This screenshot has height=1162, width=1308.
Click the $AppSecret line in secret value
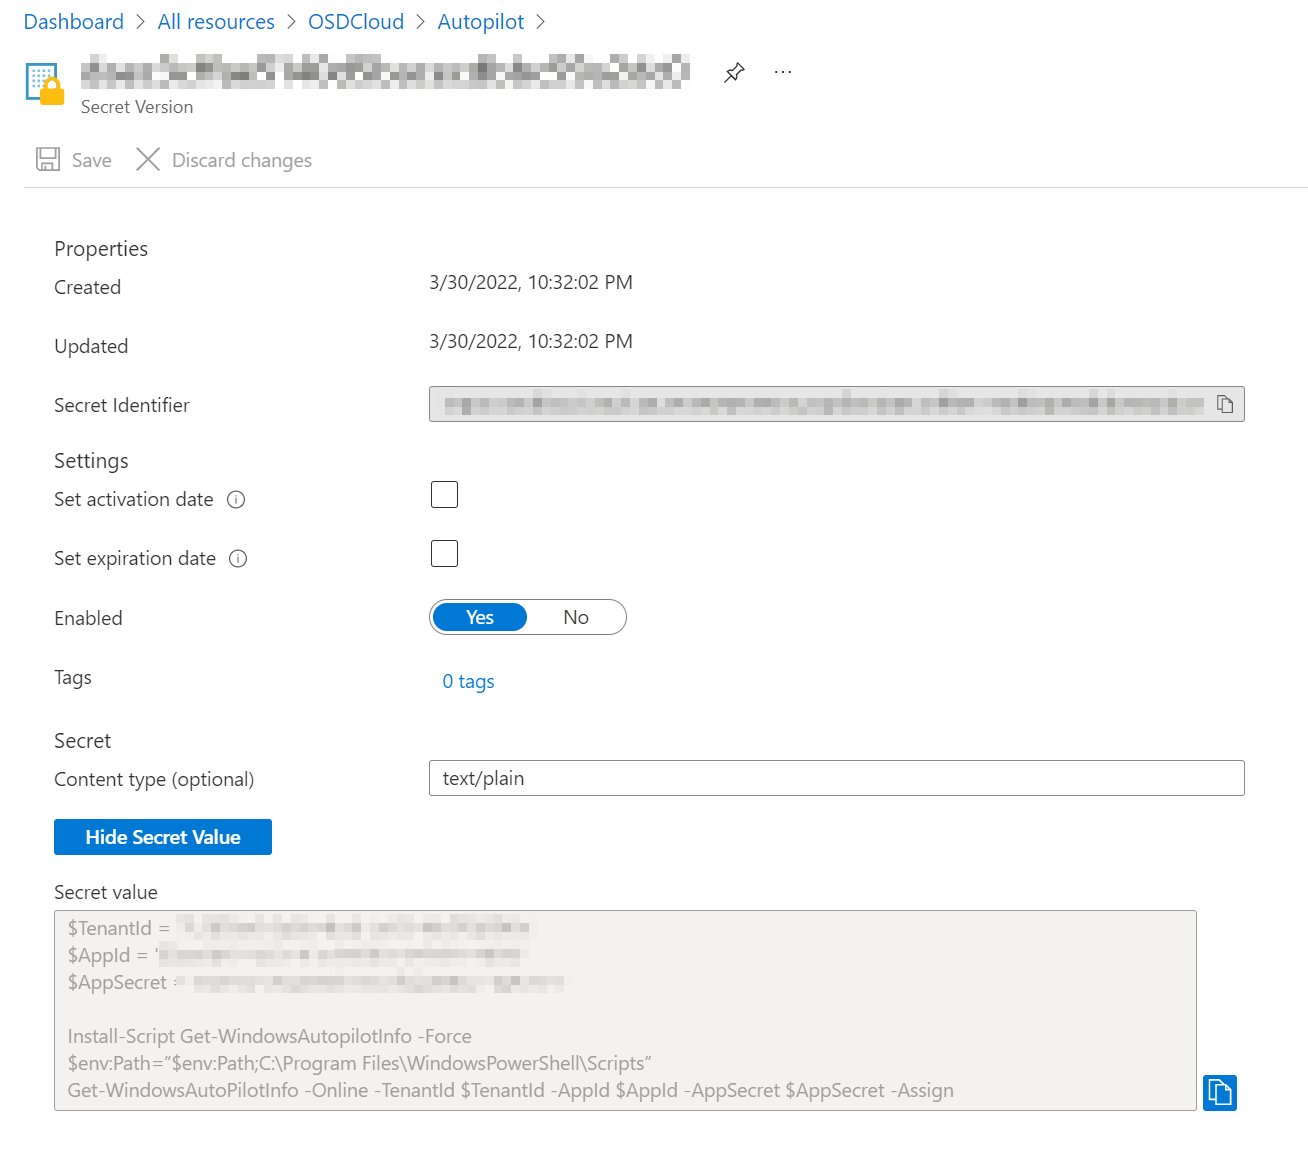[315, 982]
